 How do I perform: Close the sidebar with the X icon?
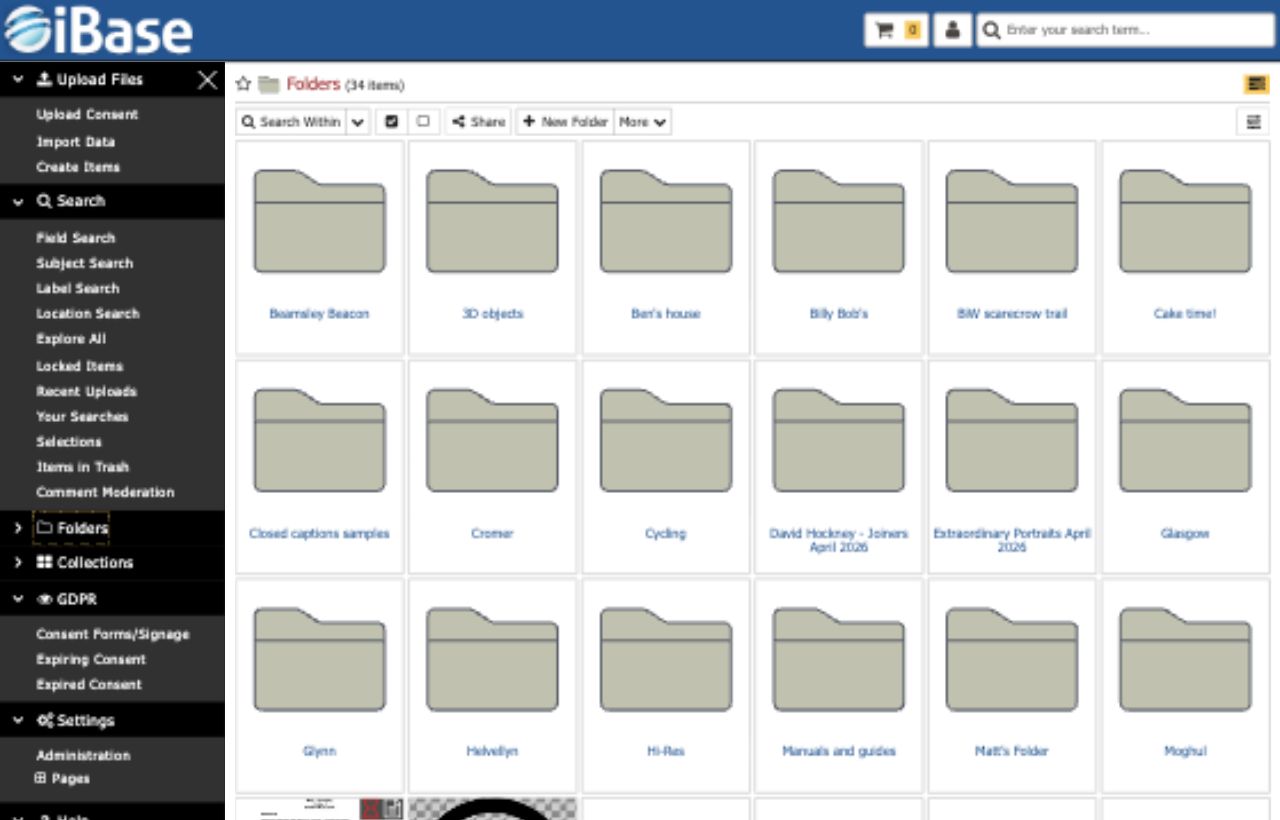tap(207, 80)
